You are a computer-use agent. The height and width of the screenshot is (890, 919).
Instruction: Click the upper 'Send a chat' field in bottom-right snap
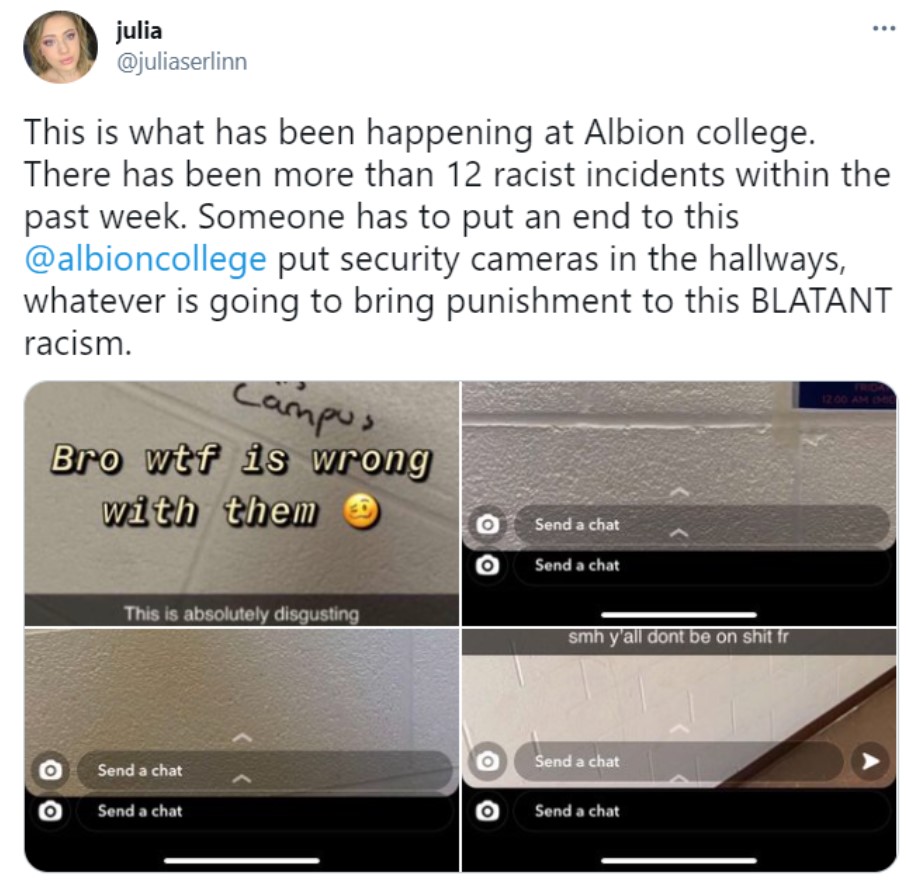(679, 761)
